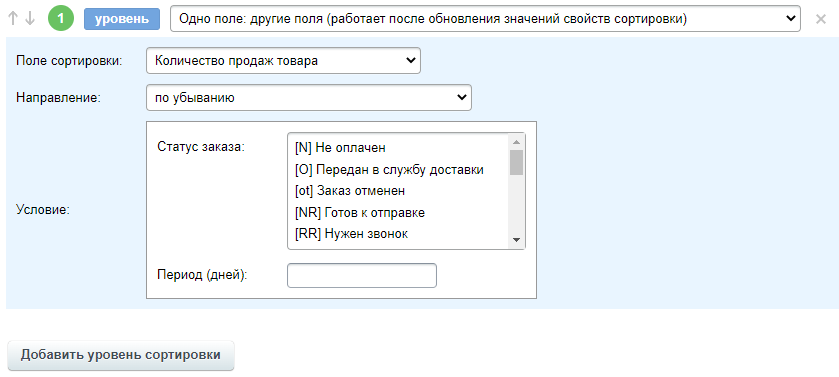
Task: Open the 'по убыванию' direction dropdown
Action: point(309,98)
